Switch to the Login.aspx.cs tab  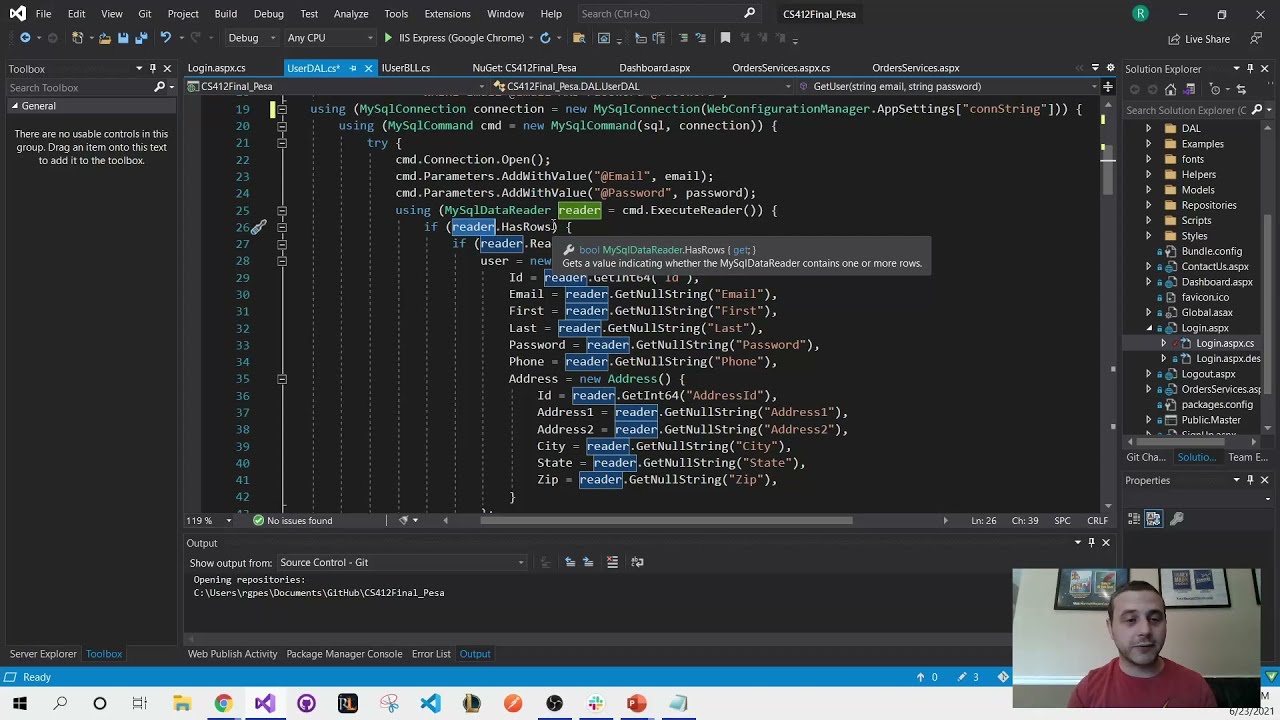tap(216, 68)
